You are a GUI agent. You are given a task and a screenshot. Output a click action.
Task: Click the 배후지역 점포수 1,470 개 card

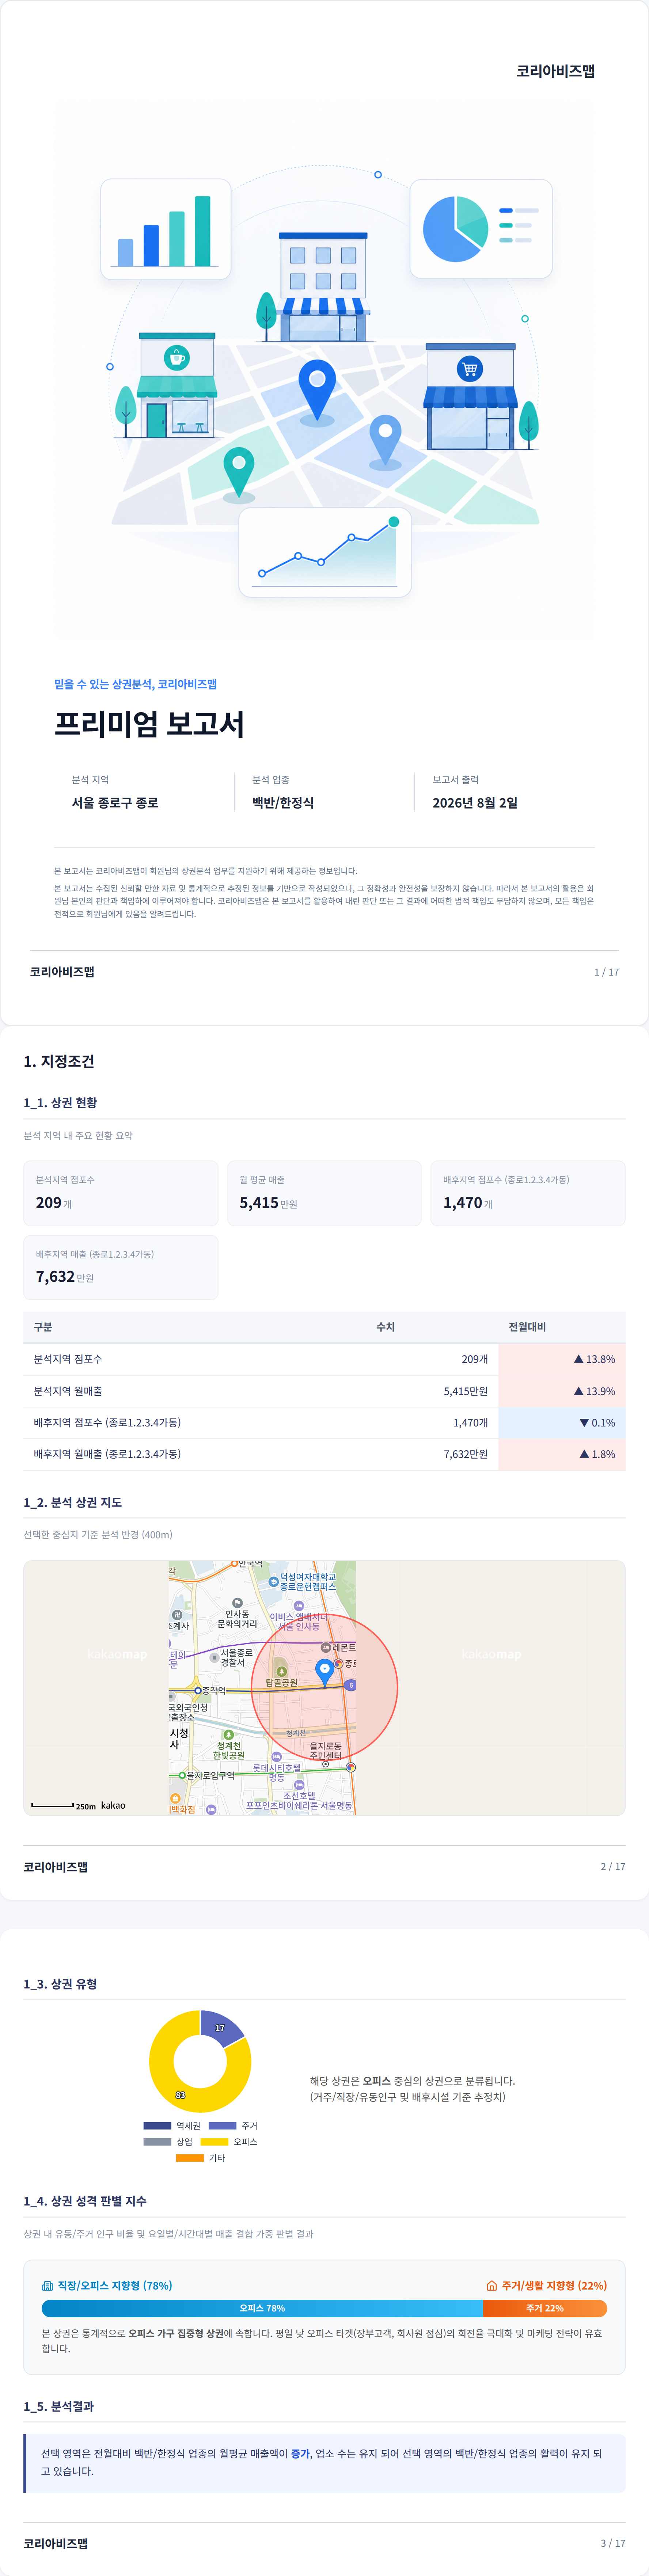[528, 1193]
